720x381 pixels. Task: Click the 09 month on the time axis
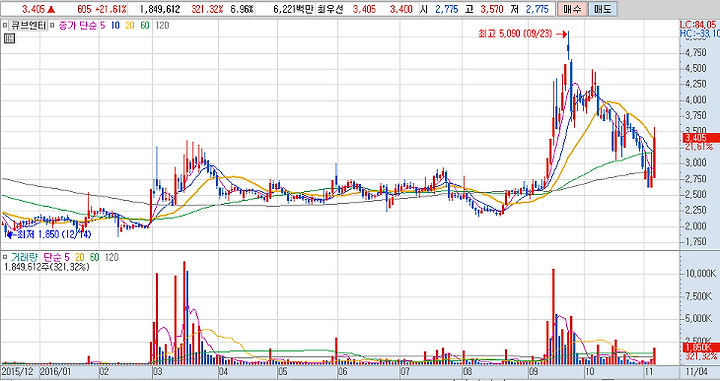tap(533, 371)
